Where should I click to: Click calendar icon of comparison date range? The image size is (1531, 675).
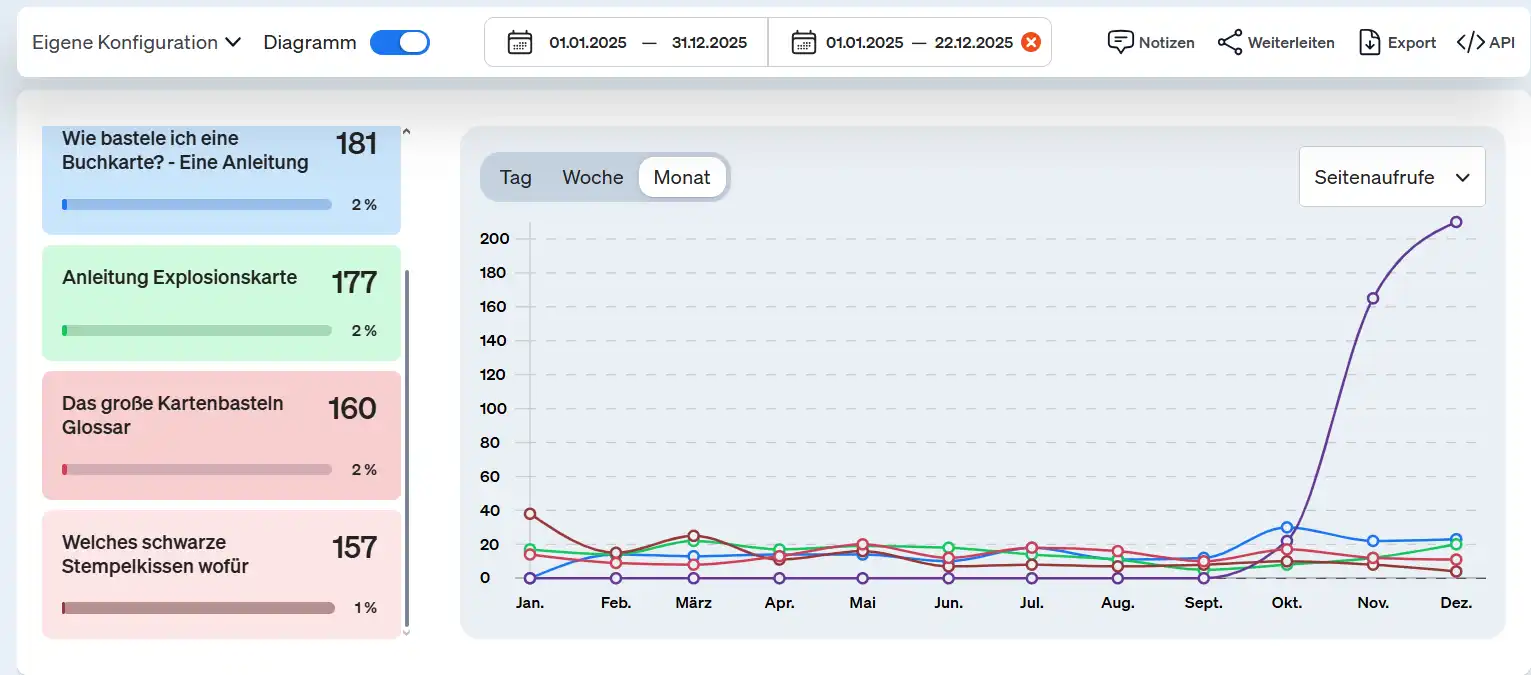pos(803,42)
